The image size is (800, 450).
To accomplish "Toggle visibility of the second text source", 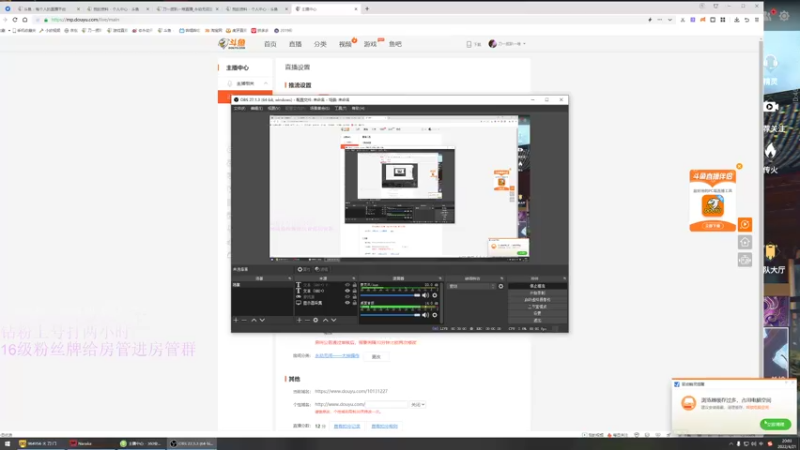I will [347, 291].
